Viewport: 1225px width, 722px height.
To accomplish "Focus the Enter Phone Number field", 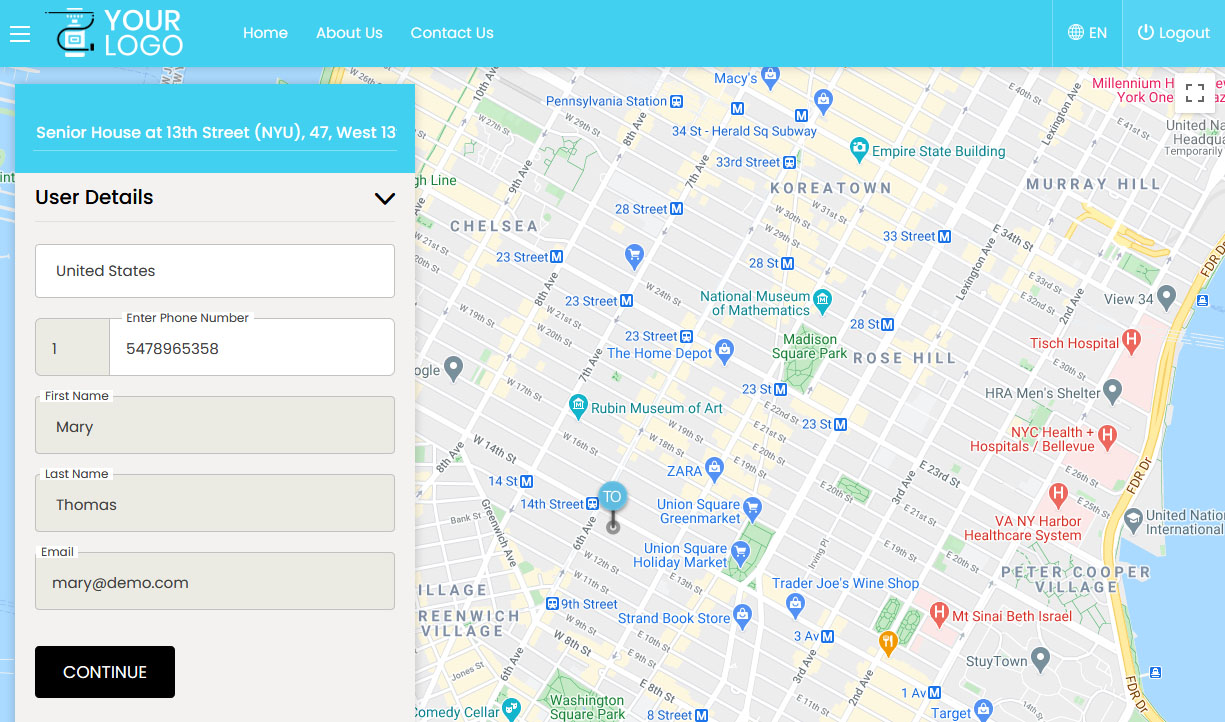I will 252,348.
